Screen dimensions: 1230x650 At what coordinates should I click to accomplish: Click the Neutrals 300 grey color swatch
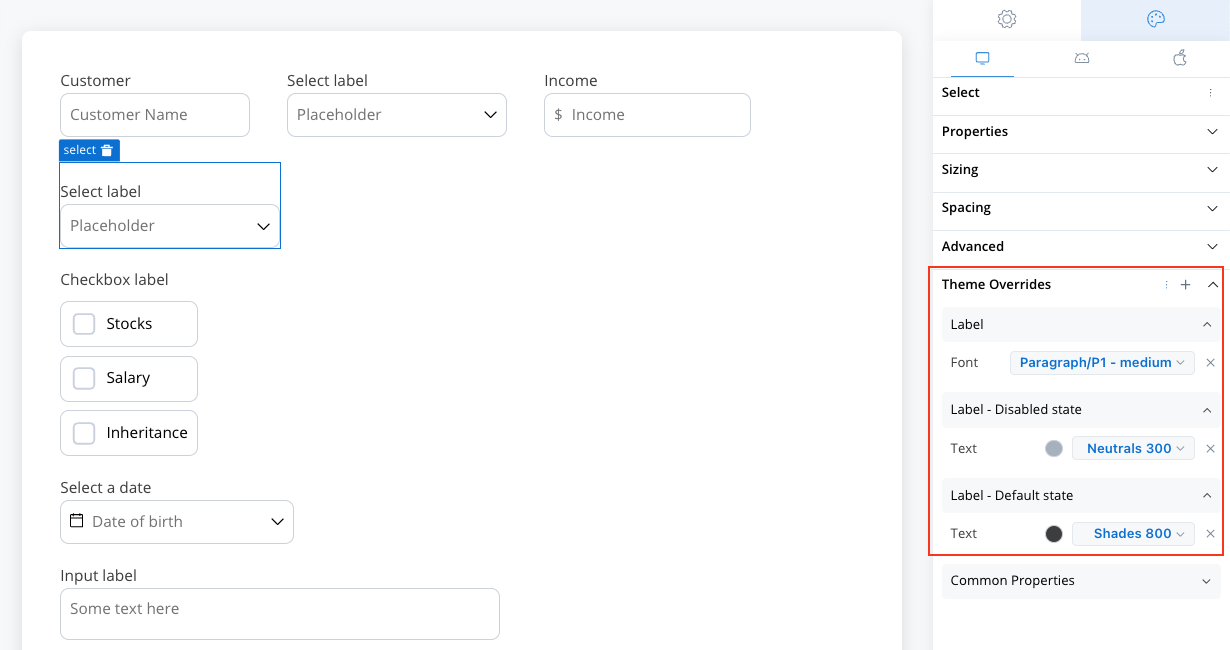[1054, 449]
